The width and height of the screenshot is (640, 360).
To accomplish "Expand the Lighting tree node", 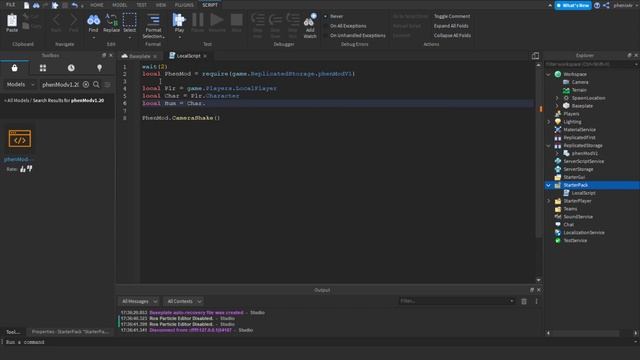I will 549,122.
